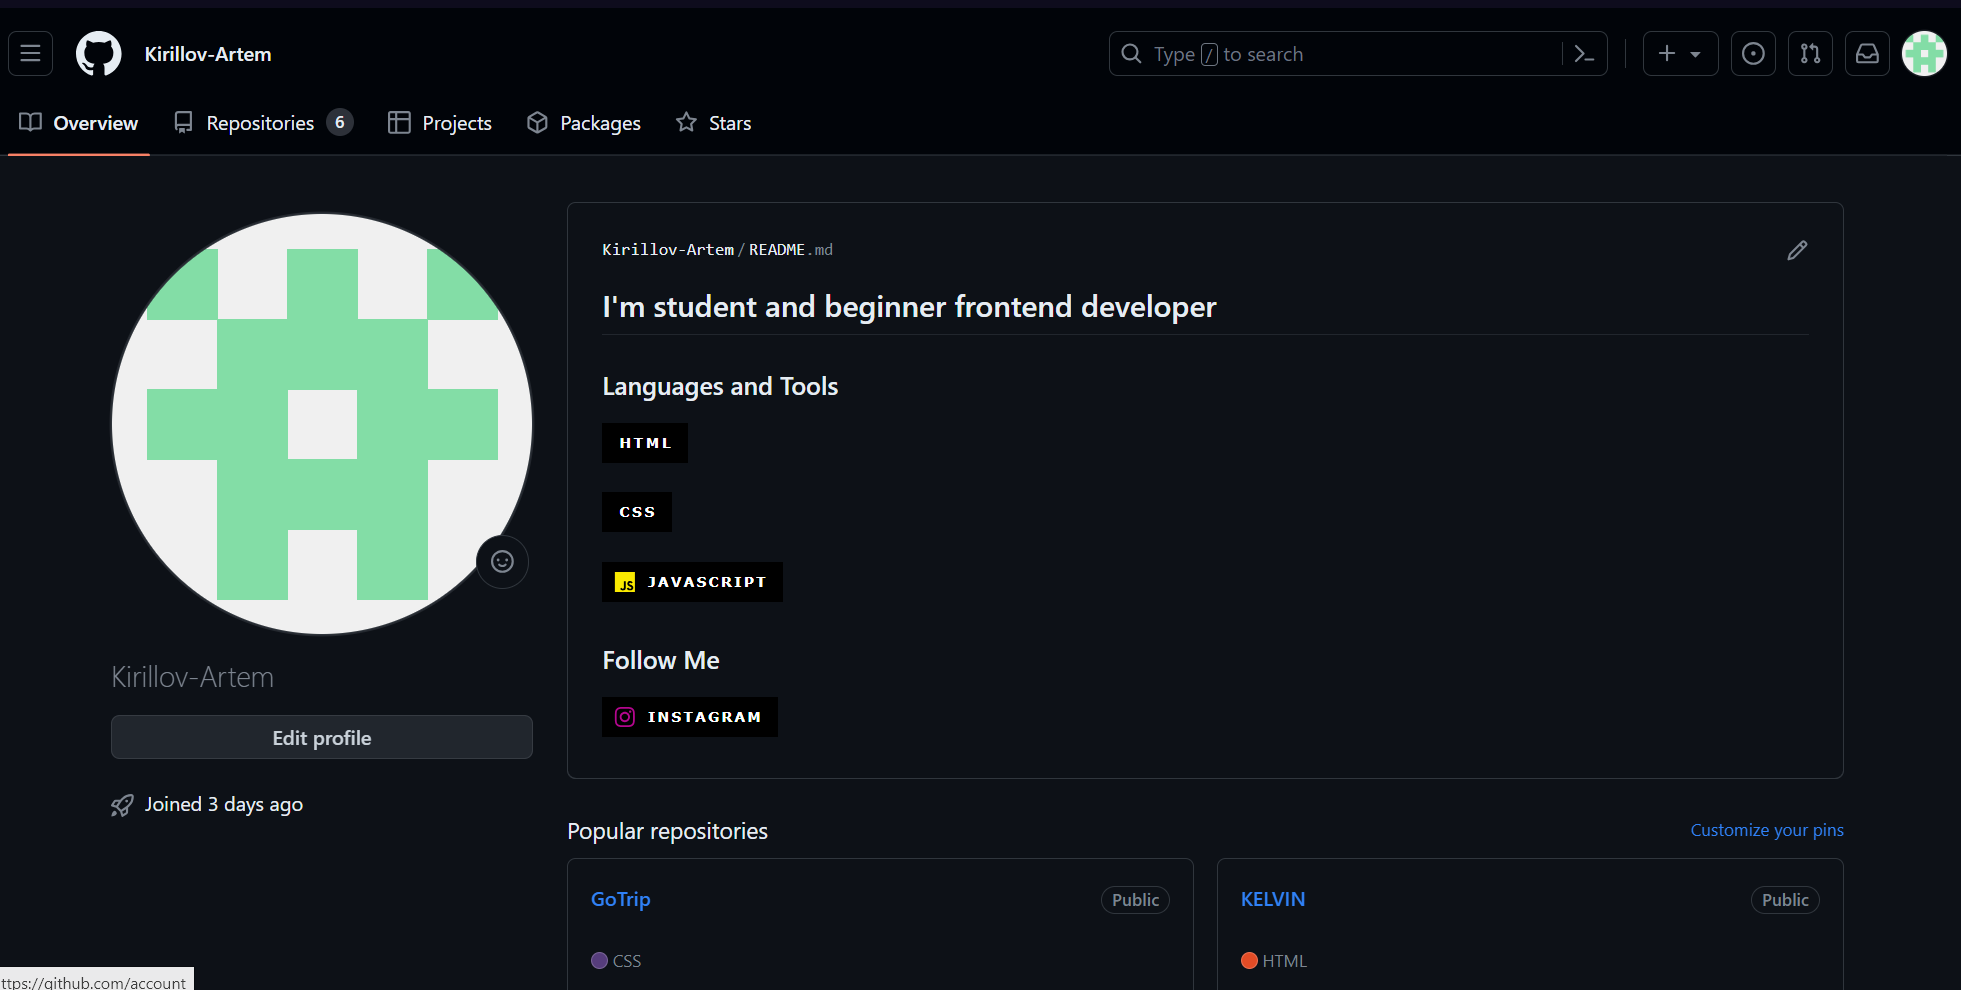Open the Kirillov-Artem README repository link
1961x990 pixels.
[x=668, y=250]
